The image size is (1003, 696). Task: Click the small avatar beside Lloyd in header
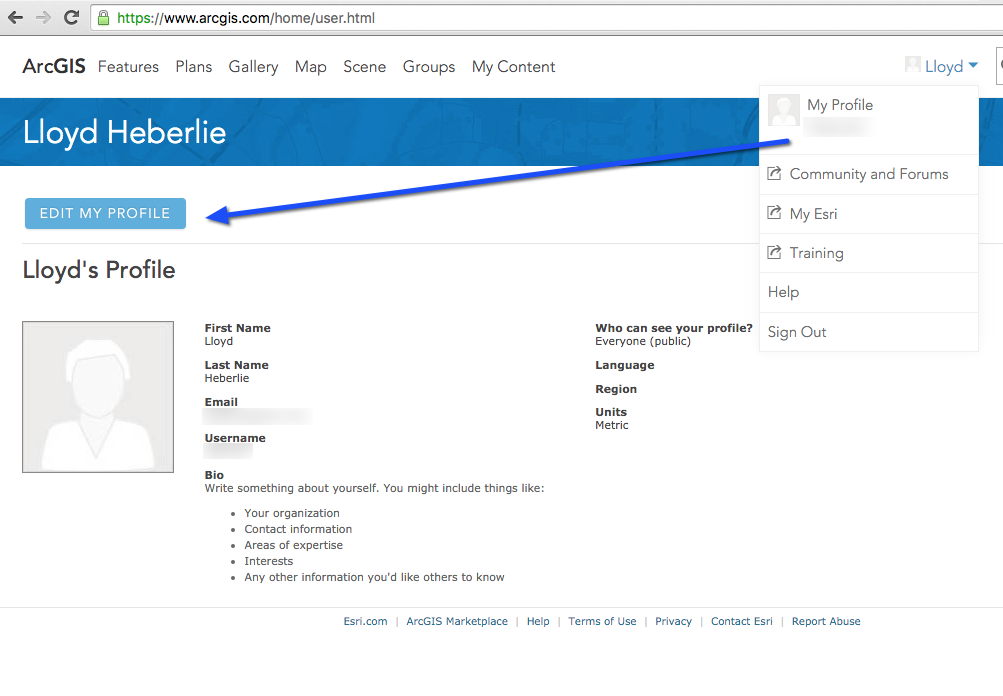[913, 65]
